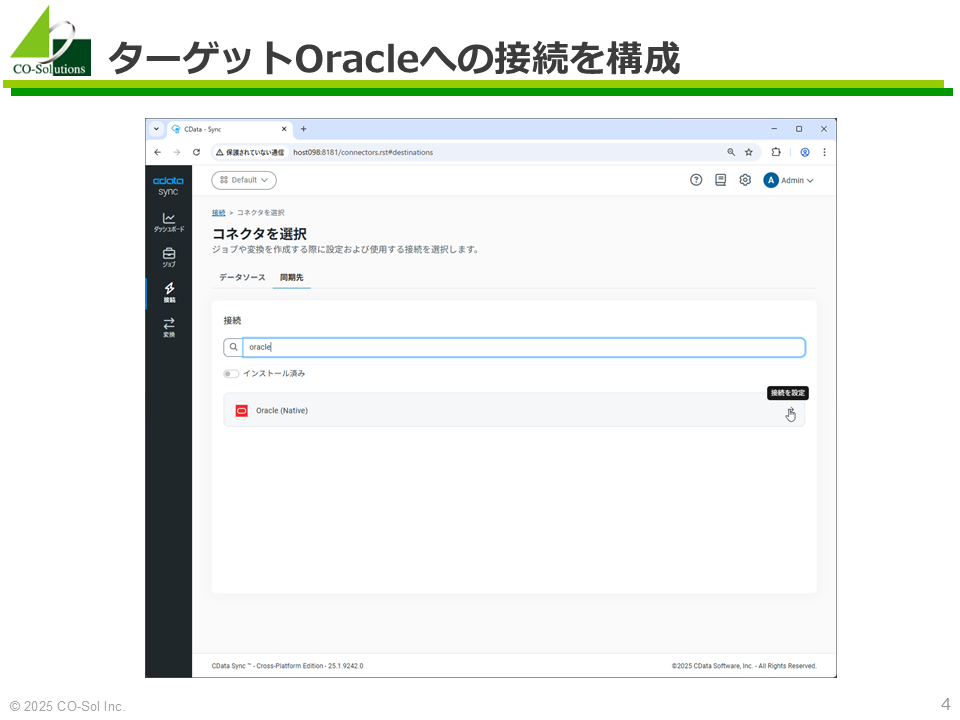Open the ダッシュボード page in the sidebar
960x720 pixels.
click(x=169, y=222)
